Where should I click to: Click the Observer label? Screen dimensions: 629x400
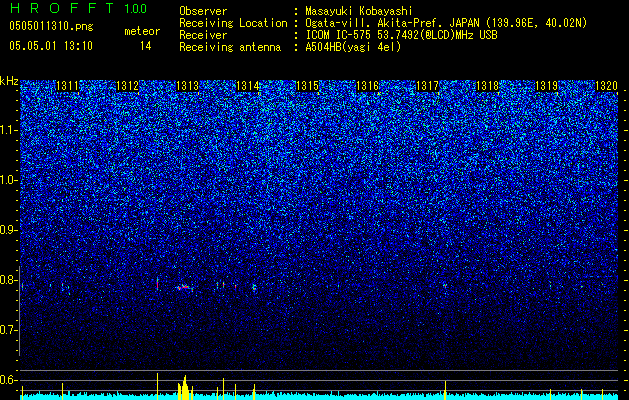click(x=203, y=11)
